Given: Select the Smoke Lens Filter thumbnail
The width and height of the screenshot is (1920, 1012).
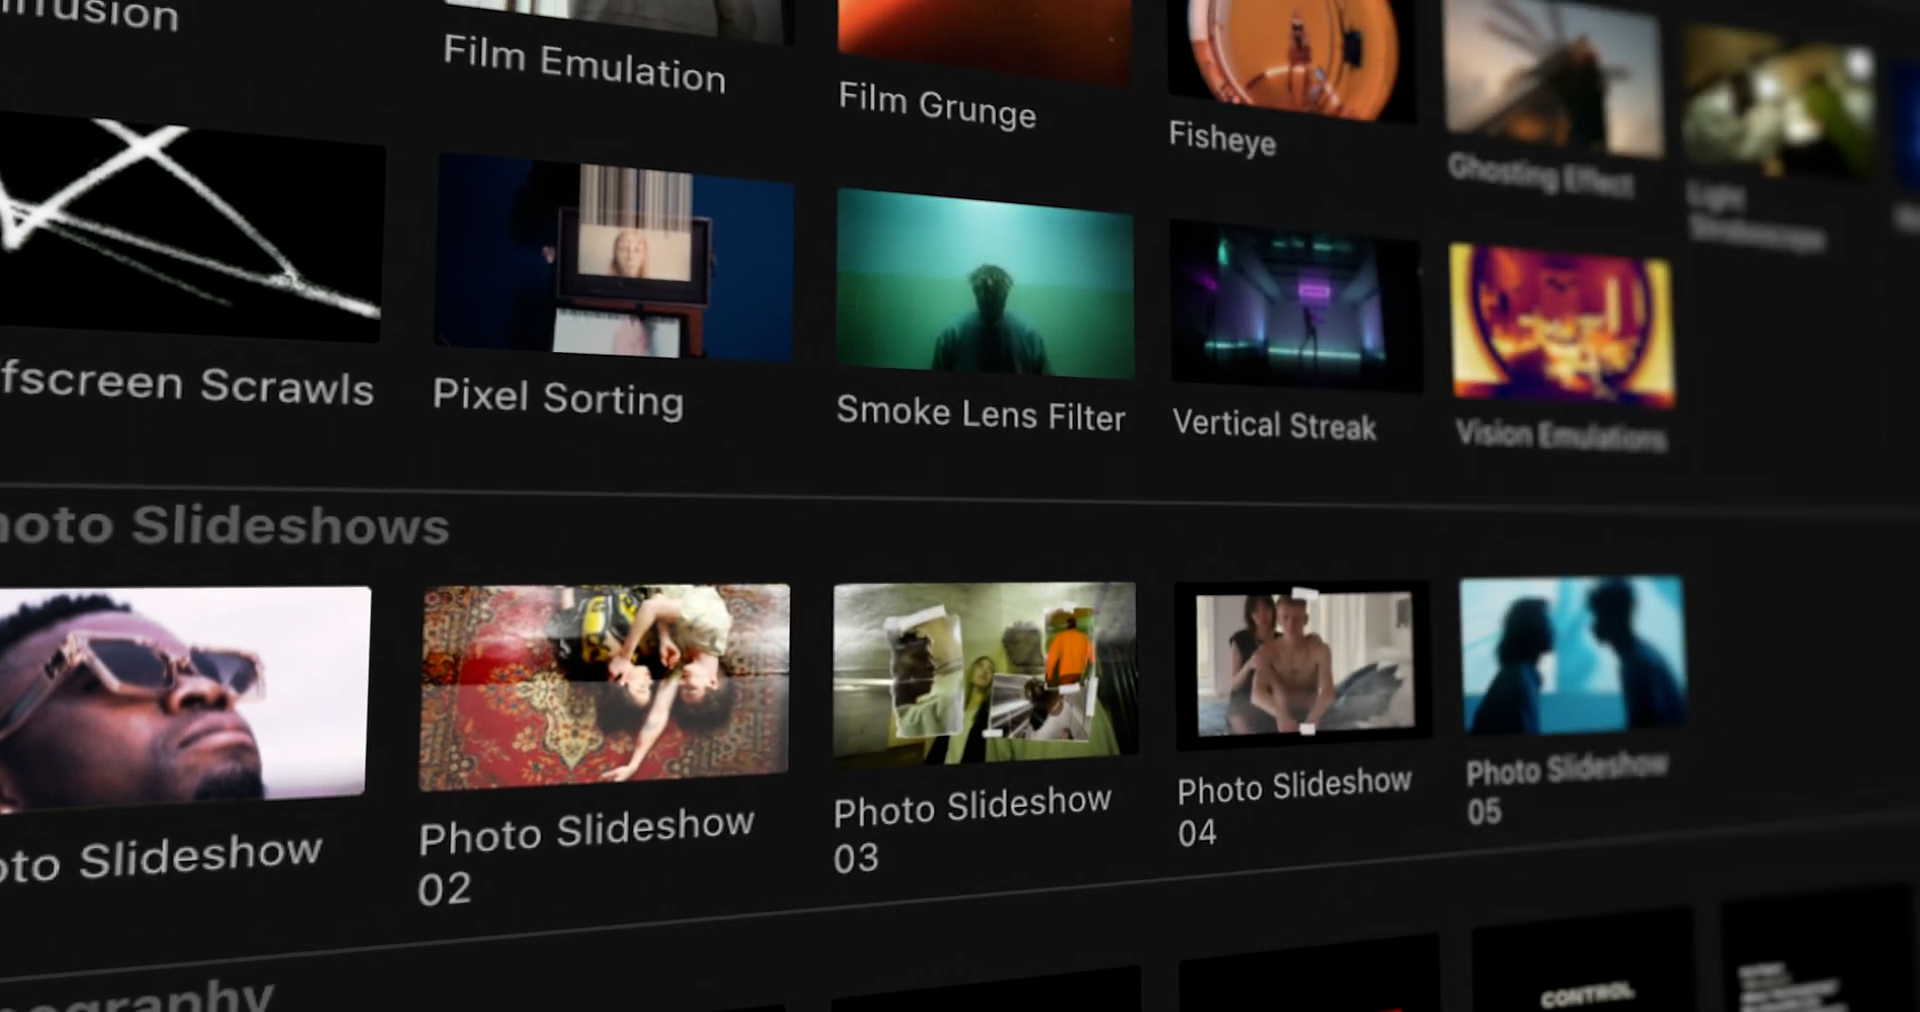Looking at the screenshot, I should (x=985, y=283).
